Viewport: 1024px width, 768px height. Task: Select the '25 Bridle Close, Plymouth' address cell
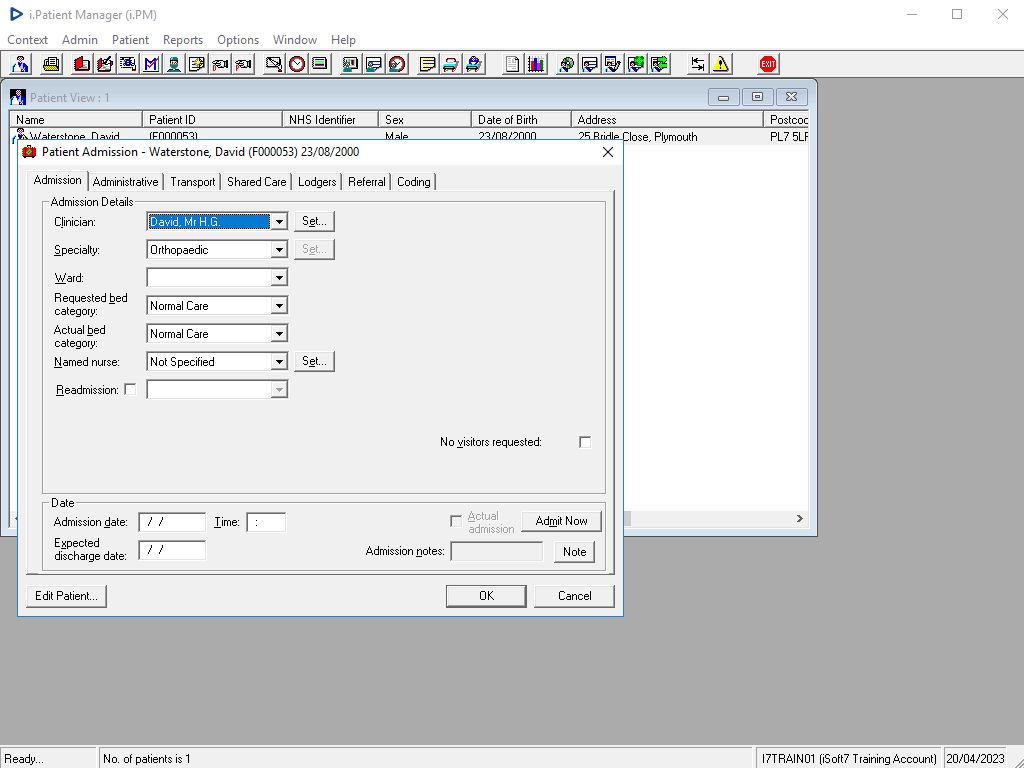point(638,137)
